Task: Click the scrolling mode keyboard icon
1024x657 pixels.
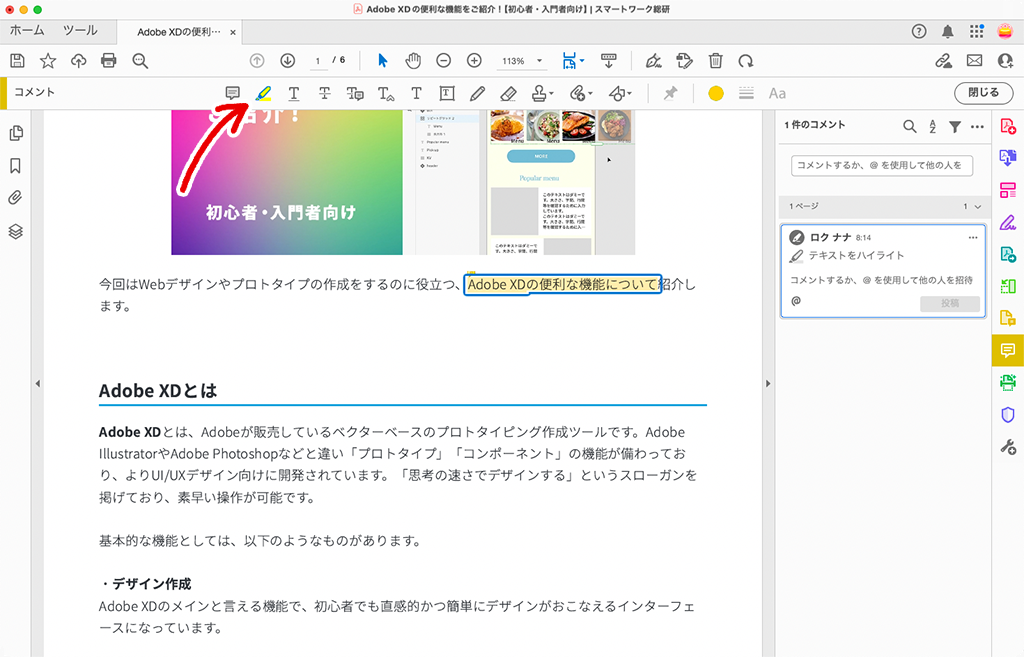Action: coord(609,61)
